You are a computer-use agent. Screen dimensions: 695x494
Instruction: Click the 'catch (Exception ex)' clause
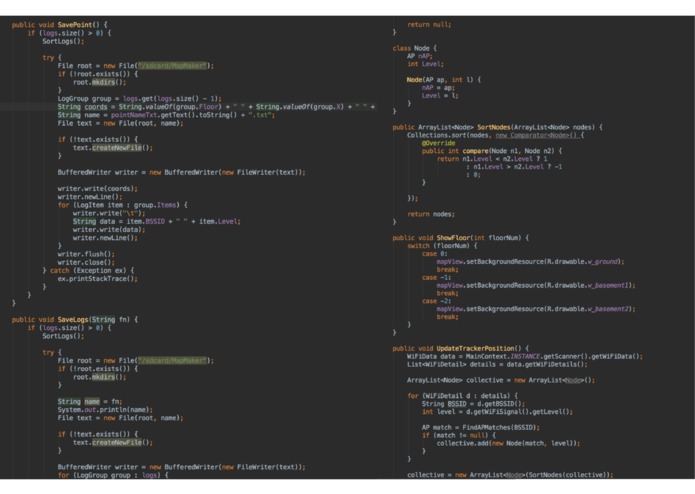[88, 271]
